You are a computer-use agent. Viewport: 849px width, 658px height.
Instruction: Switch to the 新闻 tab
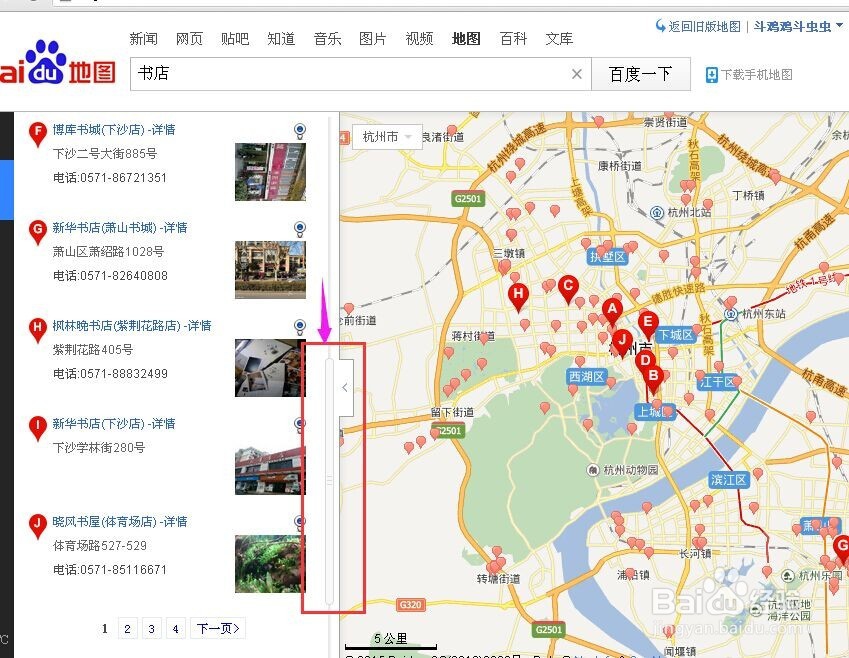(x=143, y=38)
